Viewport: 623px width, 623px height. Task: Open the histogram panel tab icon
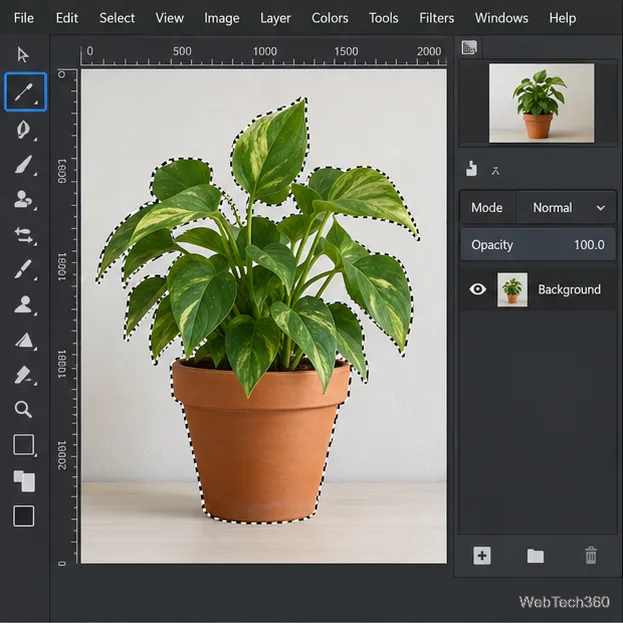click(470, 48)
